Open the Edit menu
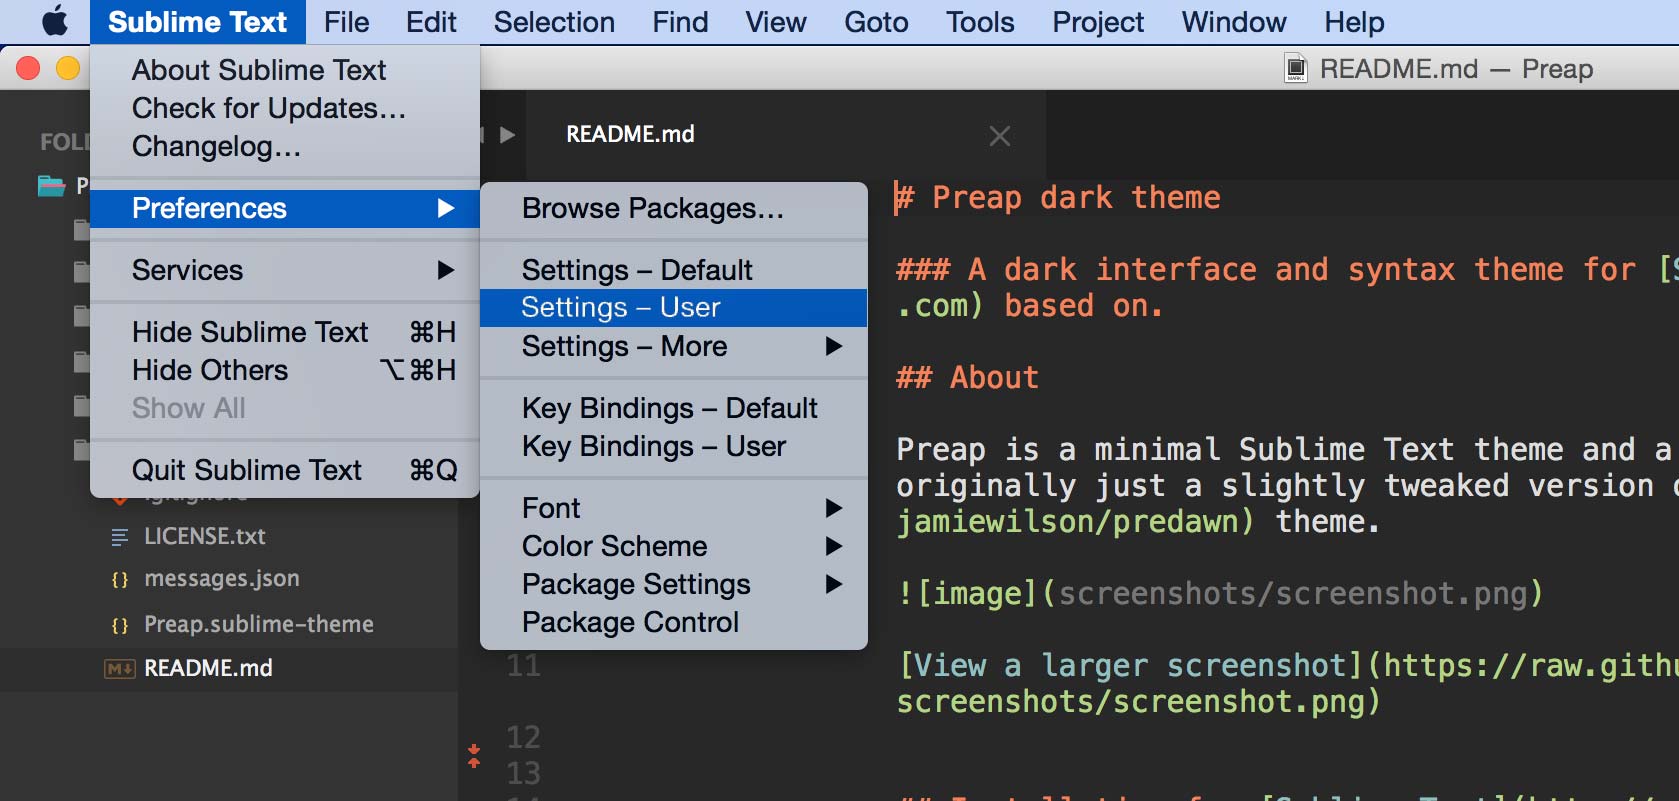1679x801 pixels. tap(431, 22)
